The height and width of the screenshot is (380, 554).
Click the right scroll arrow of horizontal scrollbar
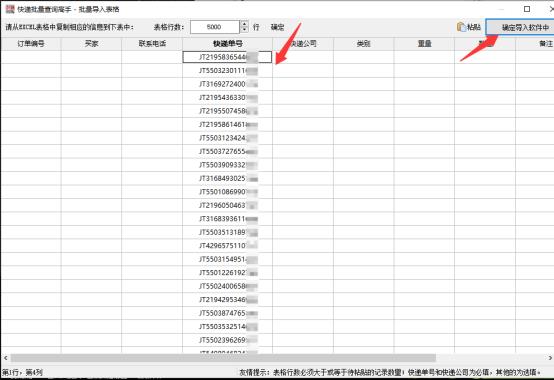[x=550, y=358]
